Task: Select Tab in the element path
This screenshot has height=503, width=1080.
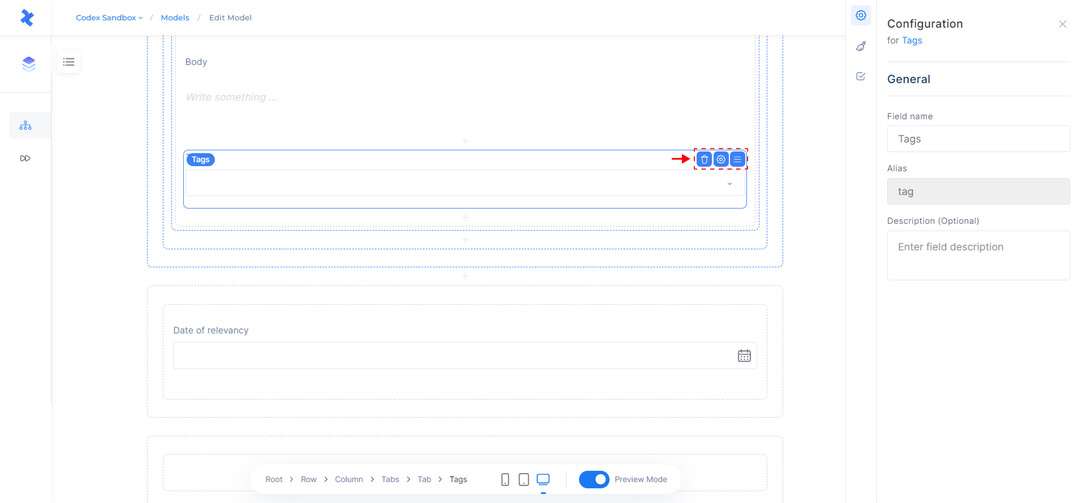Action: [424, 480]
